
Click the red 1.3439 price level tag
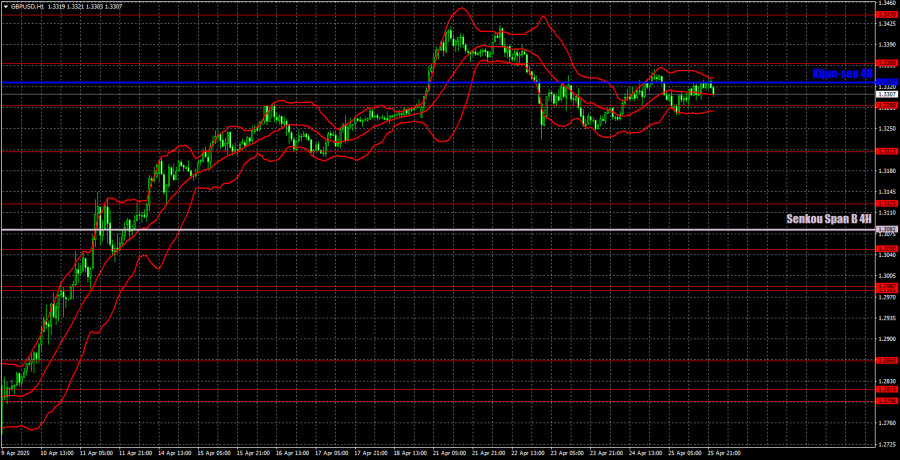(887, 15)
